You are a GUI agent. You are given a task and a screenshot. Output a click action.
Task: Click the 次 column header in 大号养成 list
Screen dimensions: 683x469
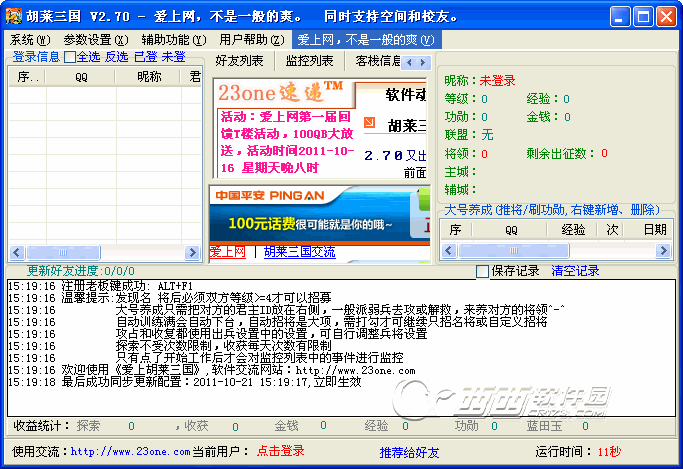click(x=611, y=229)
